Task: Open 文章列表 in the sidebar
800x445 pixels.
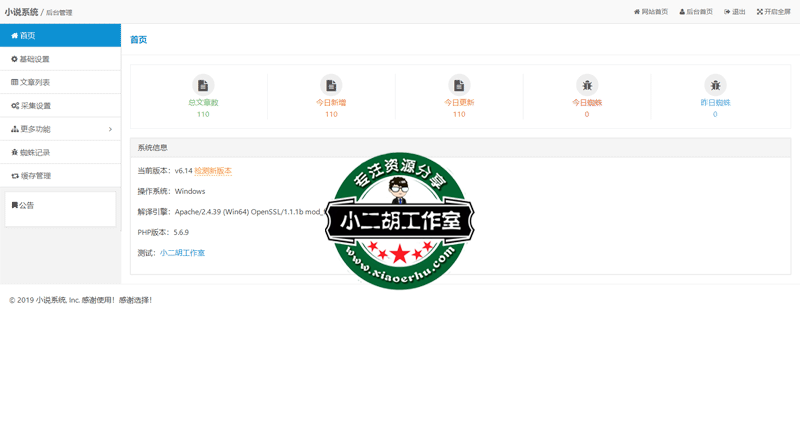Action: click(x=34, y=82)
